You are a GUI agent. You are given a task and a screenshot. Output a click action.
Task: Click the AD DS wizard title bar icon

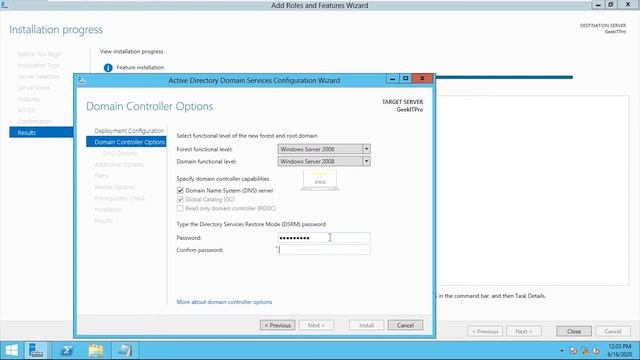[x=82, y=80]
